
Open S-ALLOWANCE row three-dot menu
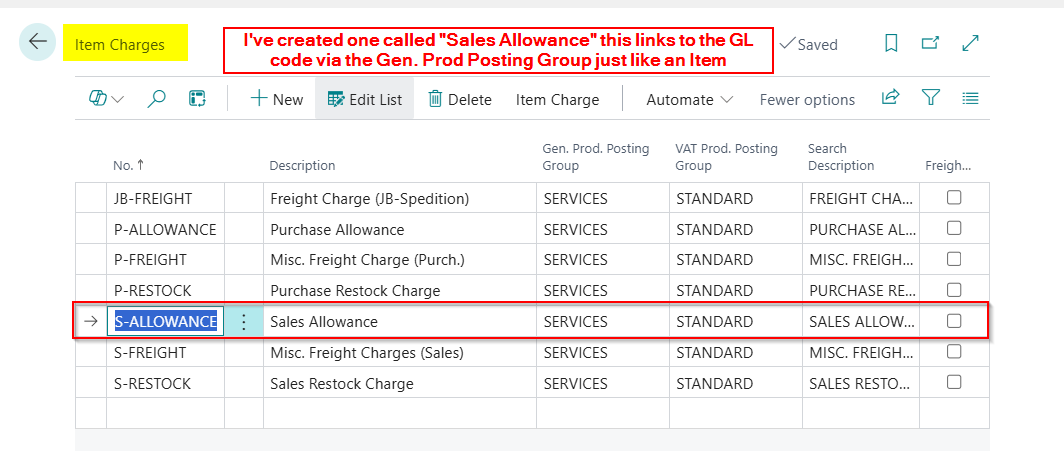pyautogui.click(x=244, y=321)
